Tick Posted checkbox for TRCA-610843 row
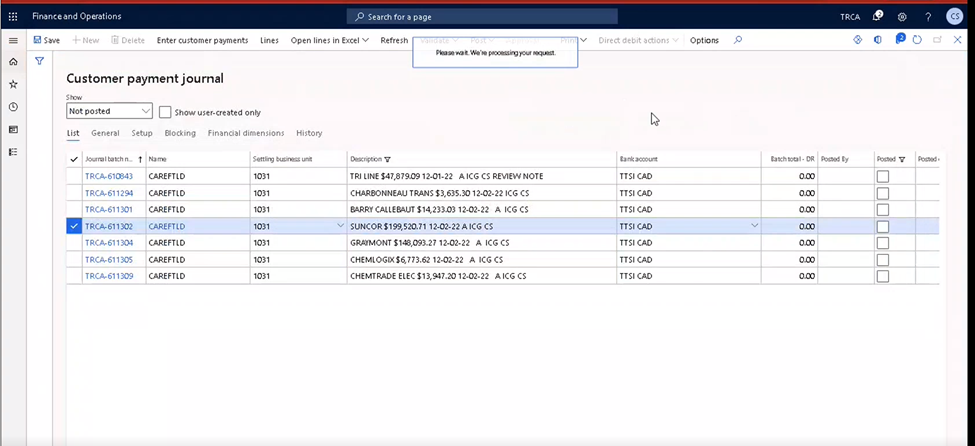 point(882,177)
